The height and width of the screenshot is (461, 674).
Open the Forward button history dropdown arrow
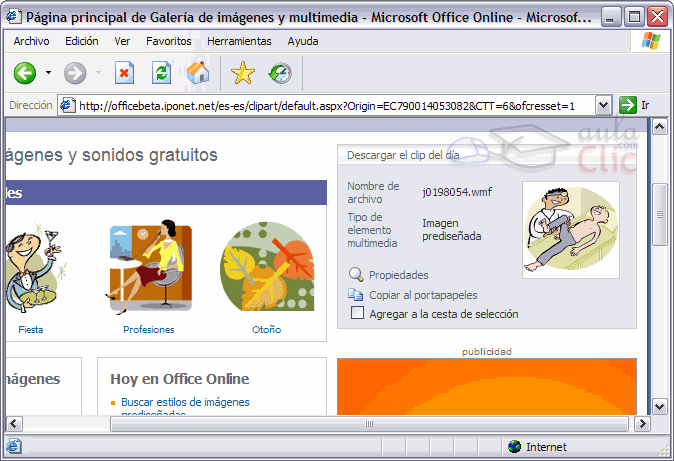(x=98, y=74)
